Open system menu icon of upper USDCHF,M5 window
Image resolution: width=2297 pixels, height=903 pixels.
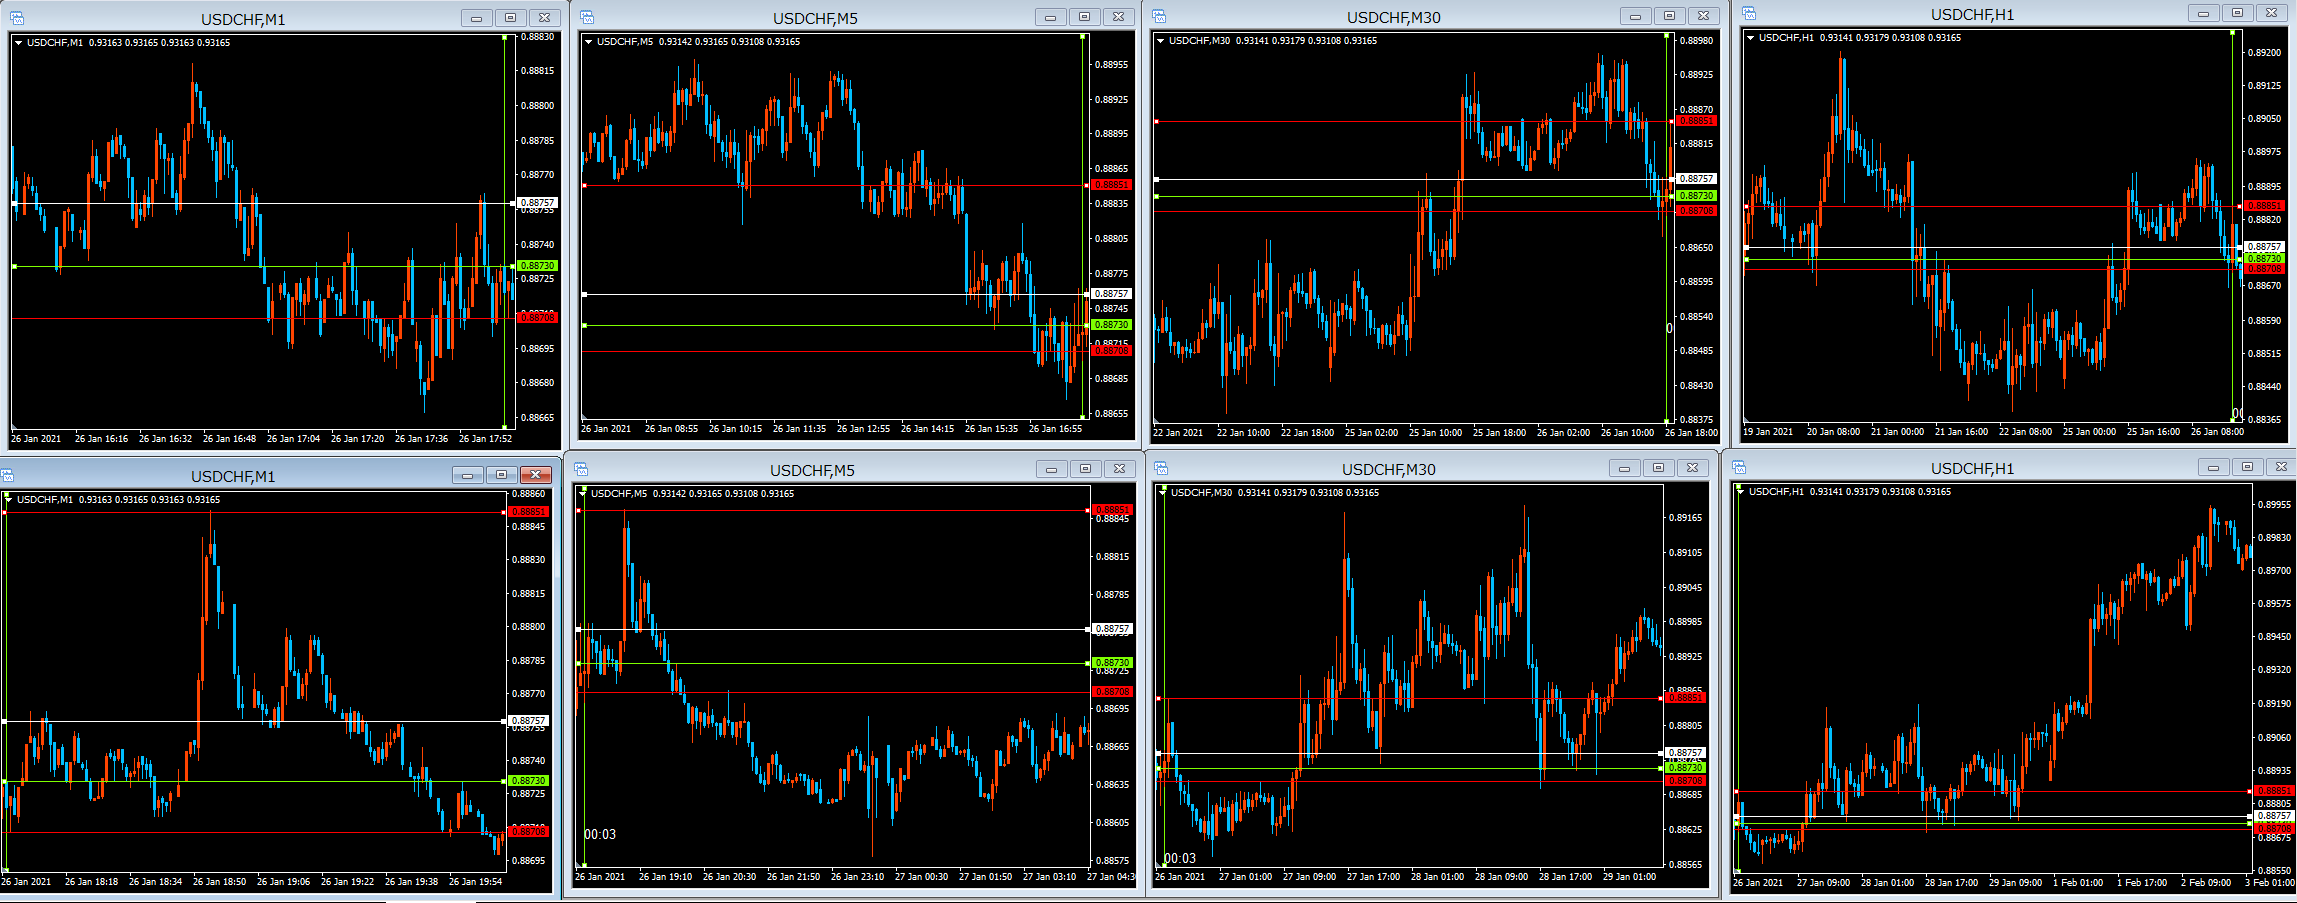click(587, 17)
